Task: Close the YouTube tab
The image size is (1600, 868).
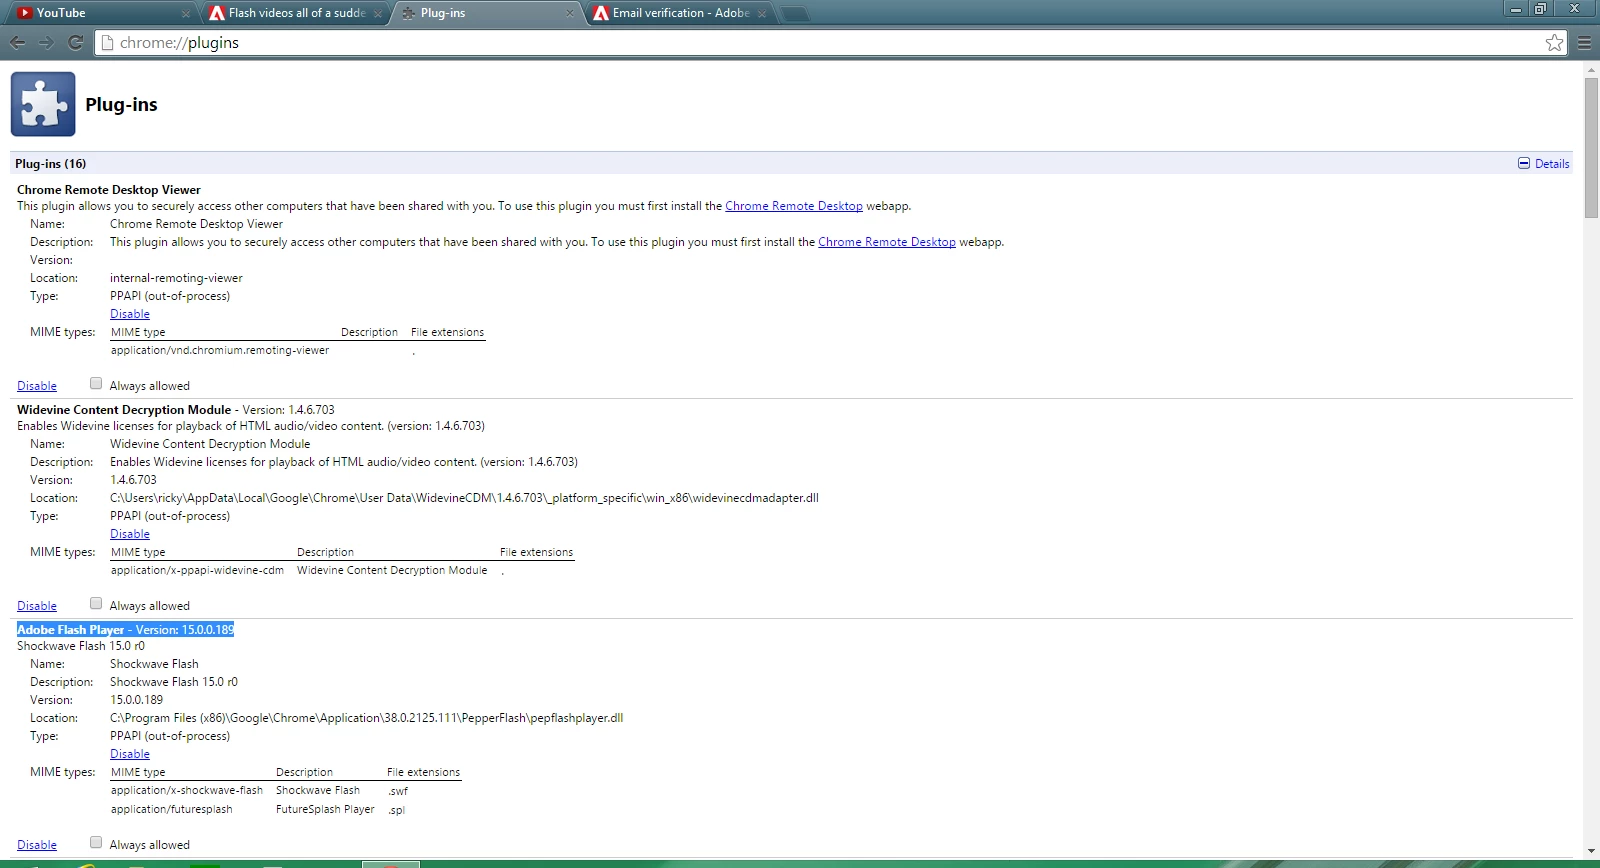Action: 185,14
